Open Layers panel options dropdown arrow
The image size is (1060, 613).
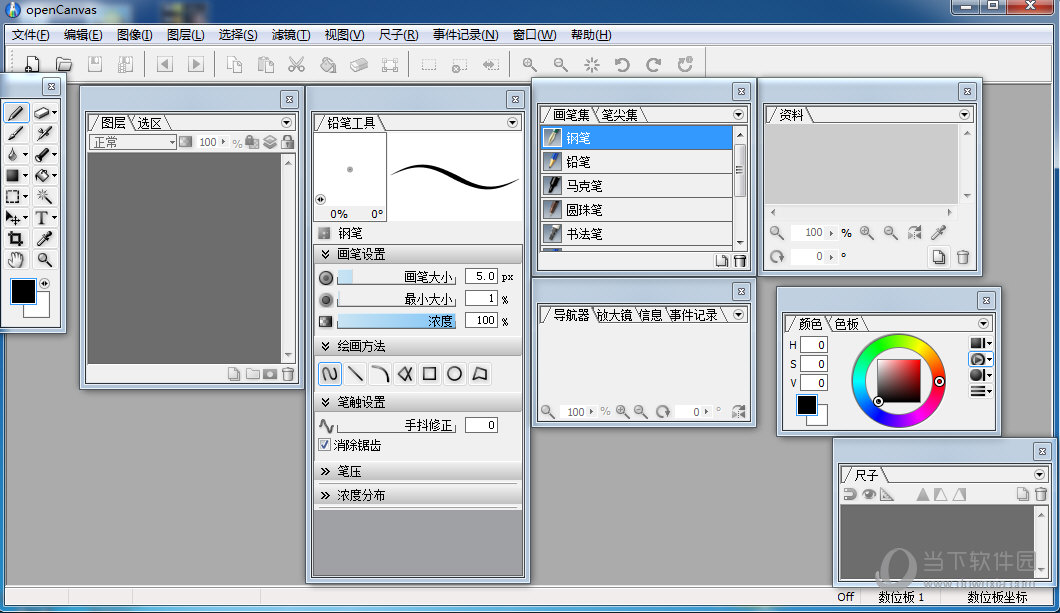coord(287,122)
